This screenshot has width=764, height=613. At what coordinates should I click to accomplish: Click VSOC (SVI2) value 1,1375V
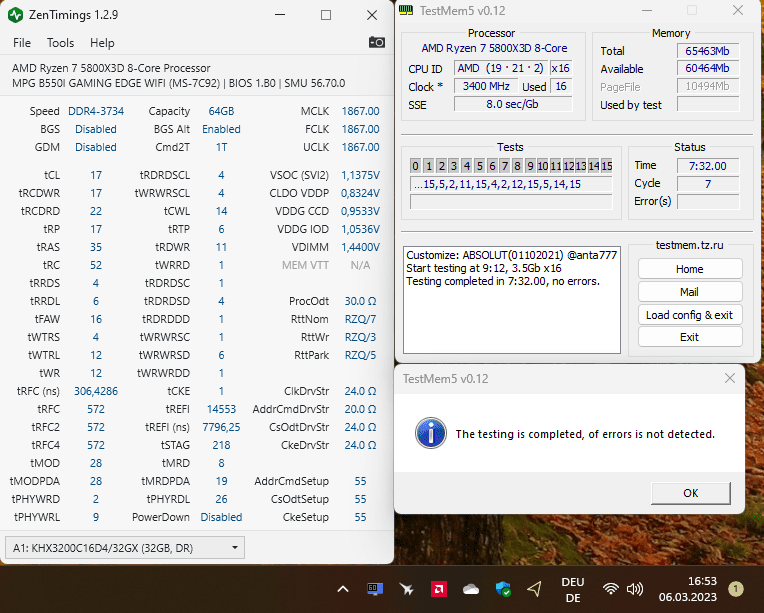click(x=360, y=175)
